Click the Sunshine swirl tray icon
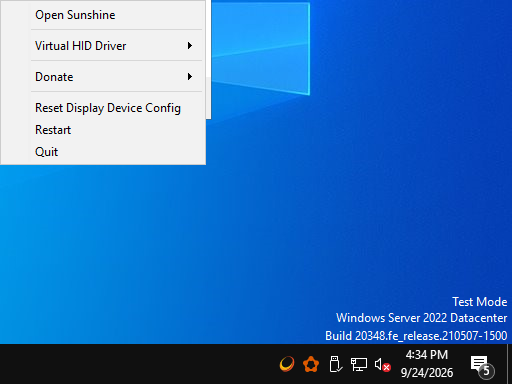This screenshot has width=512, height=384. coord(287,364)
